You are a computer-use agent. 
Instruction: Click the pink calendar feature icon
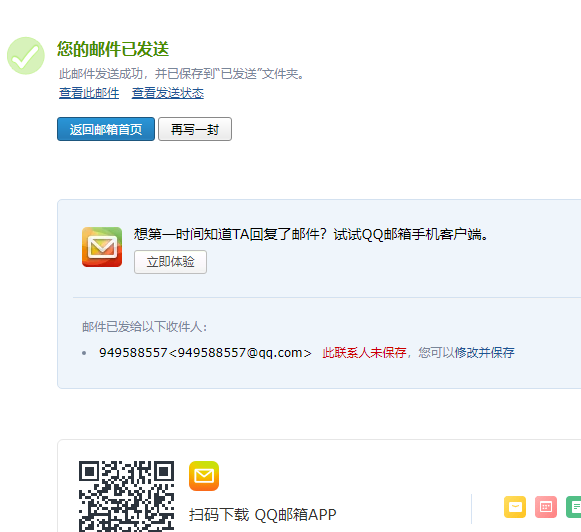point(546,507)
